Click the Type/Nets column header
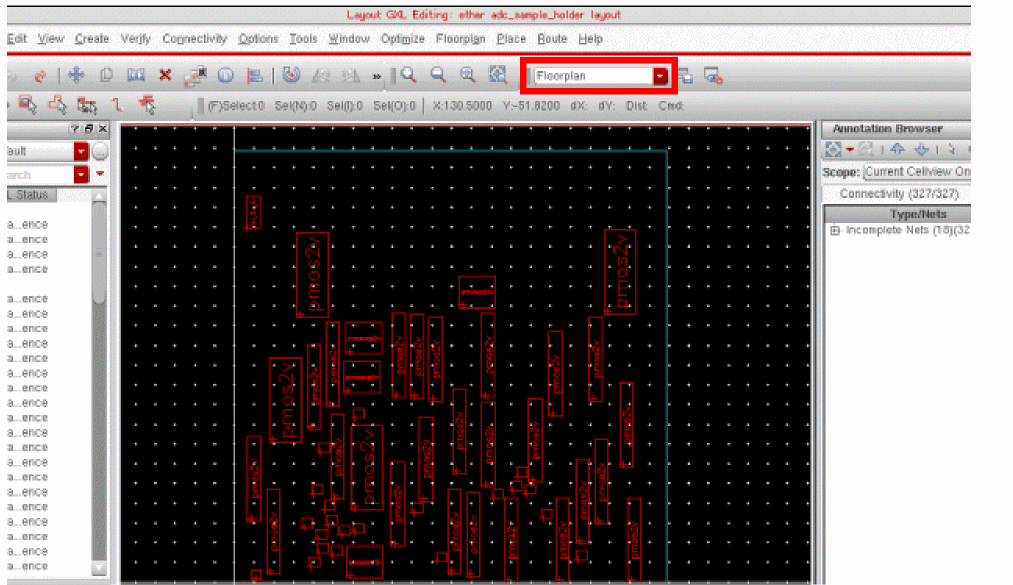This screenshot has width=1013, height=585. tap(917, 214)
